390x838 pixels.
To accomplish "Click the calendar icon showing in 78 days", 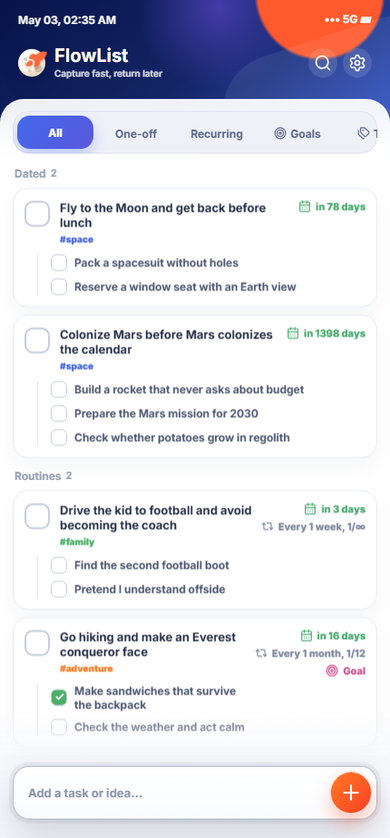I will (305, 206).
